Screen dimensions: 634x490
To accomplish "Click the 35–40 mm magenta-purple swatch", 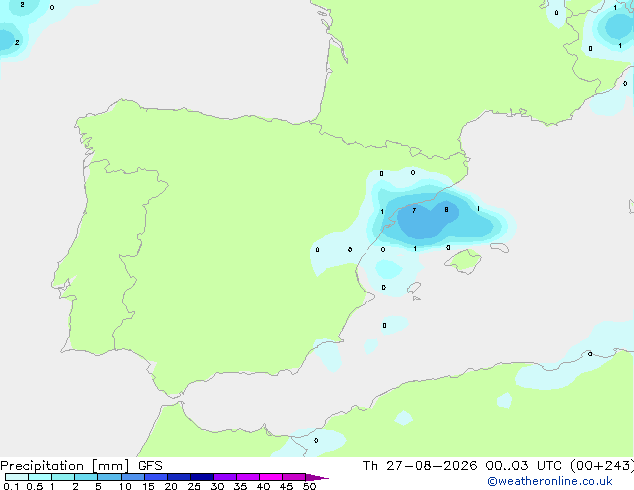I will point(247,477).
